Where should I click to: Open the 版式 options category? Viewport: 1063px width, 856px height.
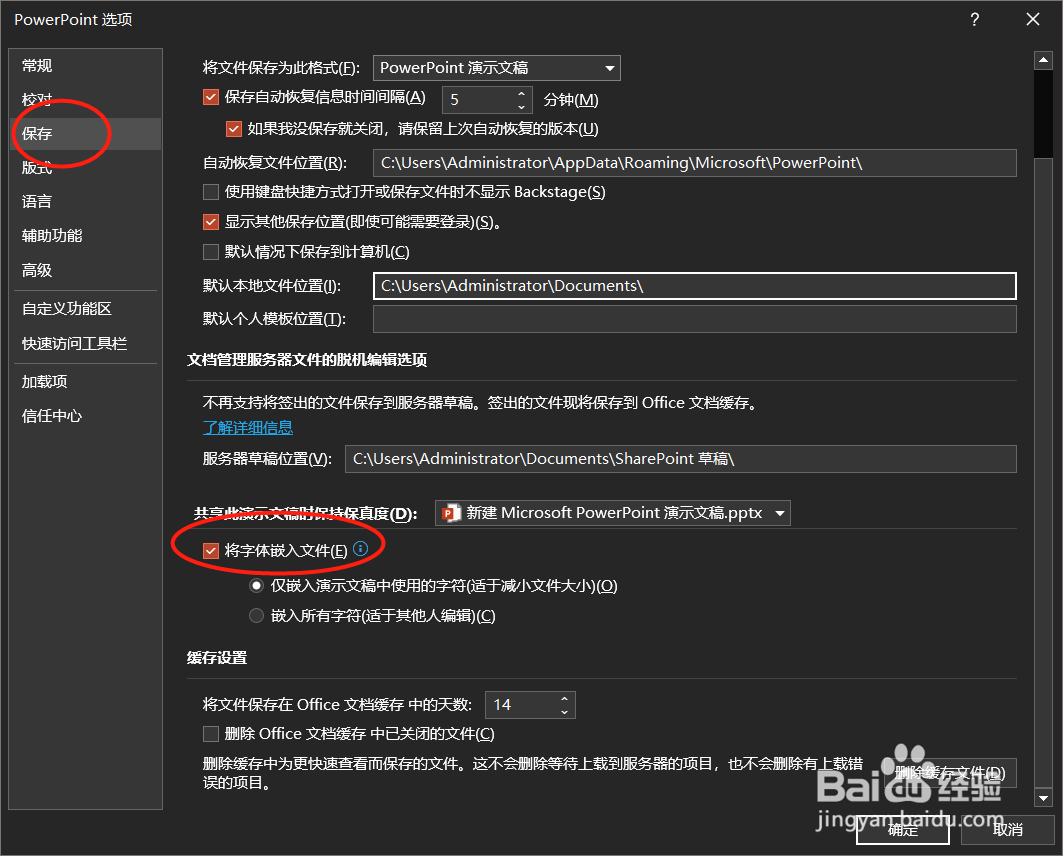click(x=85, y=167)
